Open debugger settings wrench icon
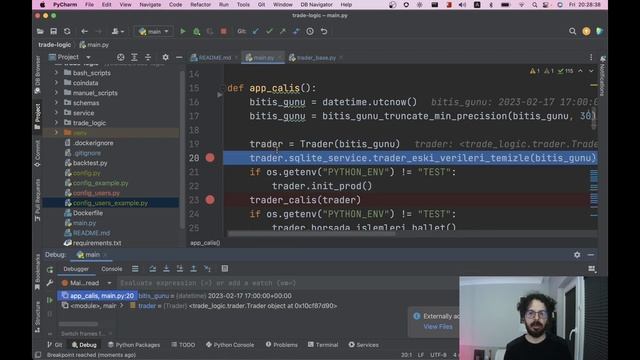This screenshot has width=640, height=360. 50,283
